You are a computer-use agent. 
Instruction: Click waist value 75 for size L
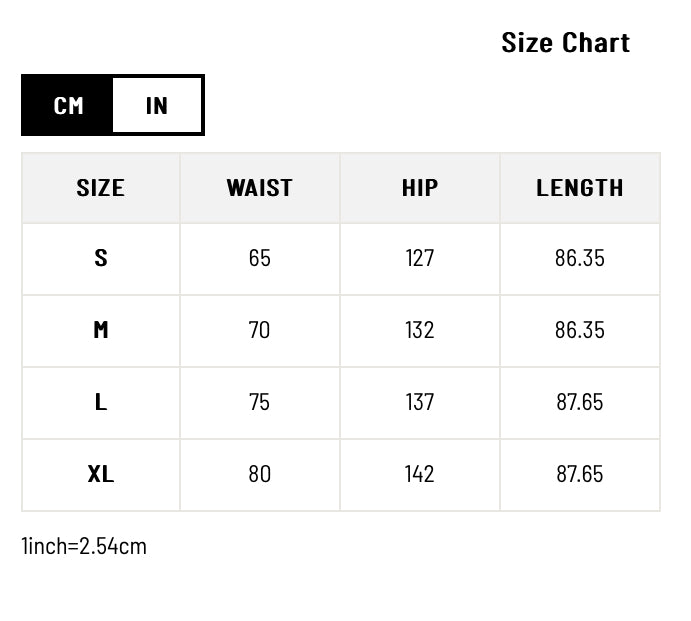[259, 402]
